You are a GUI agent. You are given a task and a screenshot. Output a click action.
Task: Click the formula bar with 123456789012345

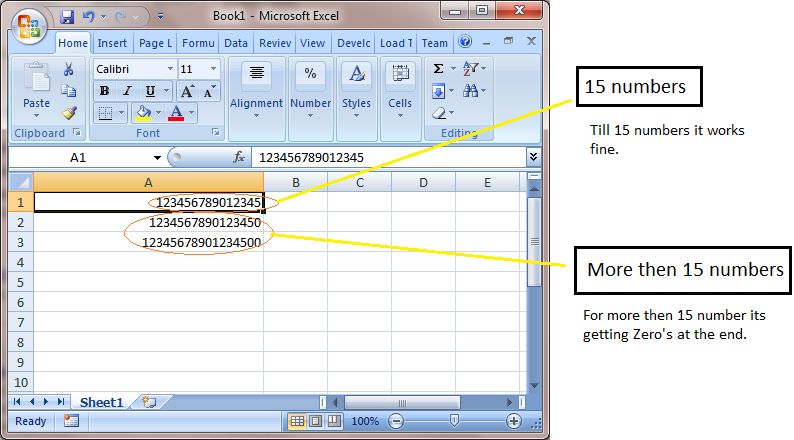(x=390, y=157)
